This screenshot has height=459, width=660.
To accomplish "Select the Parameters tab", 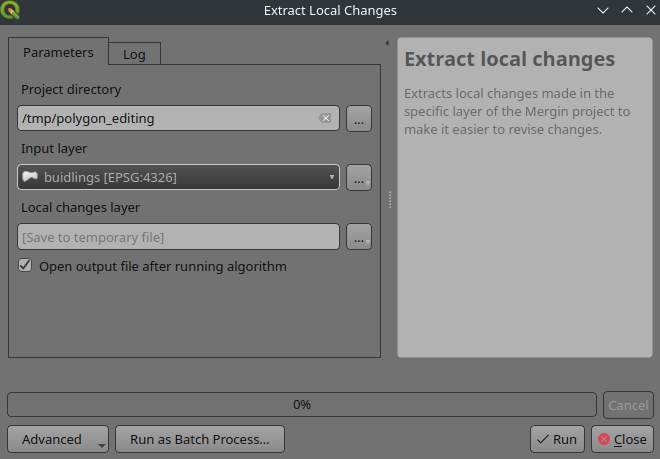I will [58, 52].
